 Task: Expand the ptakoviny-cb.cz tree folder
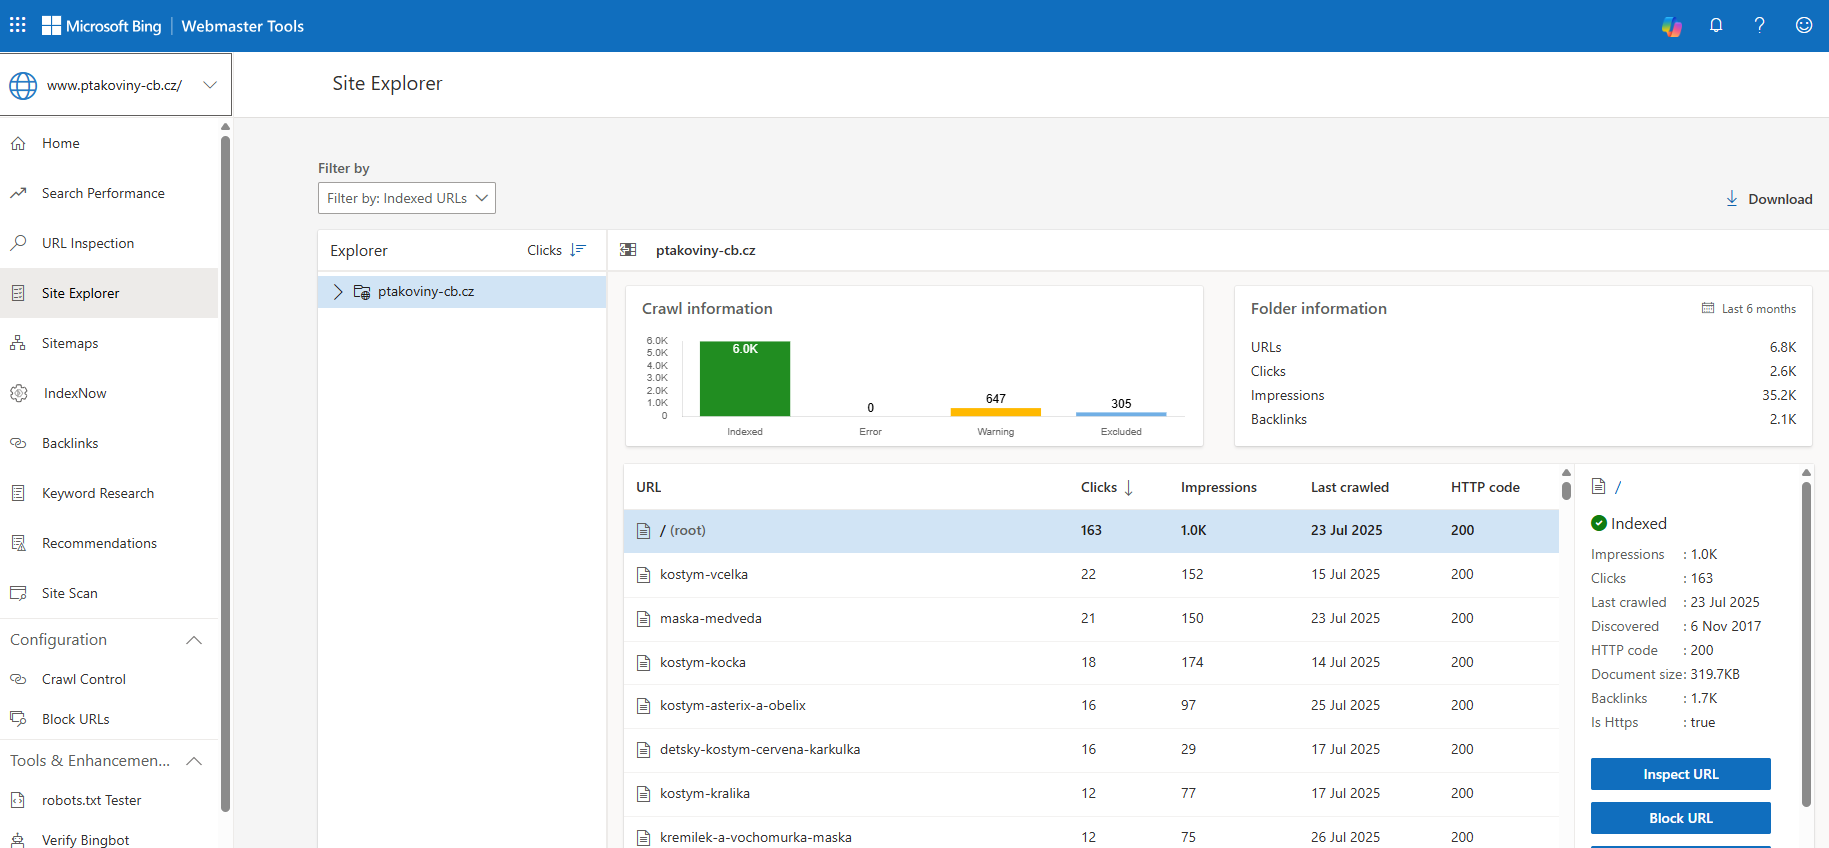click(x=338, y=292)
